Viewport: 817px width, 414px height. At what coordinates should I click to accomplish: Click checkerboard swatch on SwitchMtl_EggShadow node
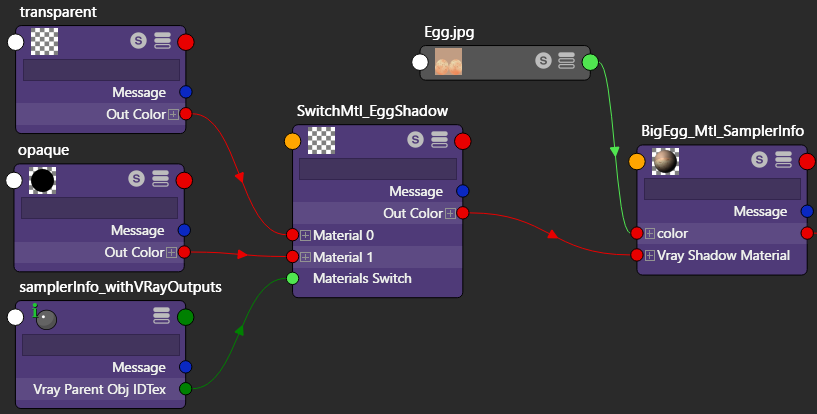pyautogui.click(x=321, y=141)
